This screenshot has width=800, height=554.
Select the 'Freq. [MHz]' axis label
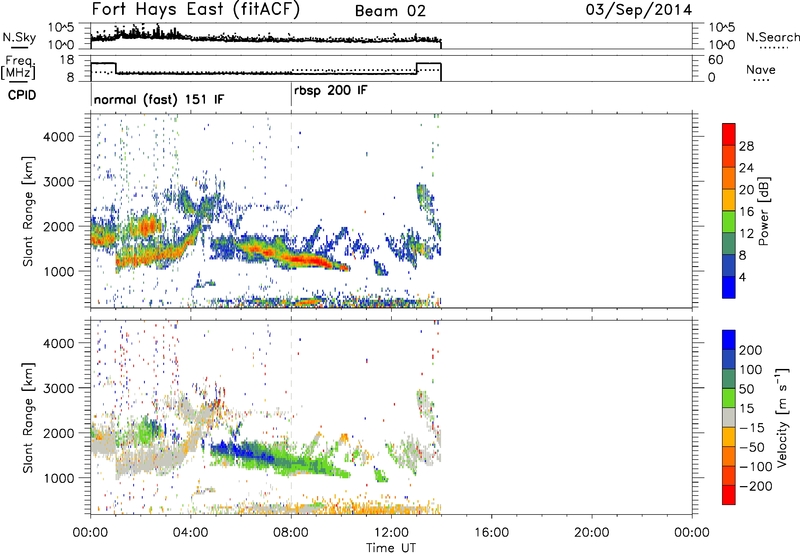(18, 68)
